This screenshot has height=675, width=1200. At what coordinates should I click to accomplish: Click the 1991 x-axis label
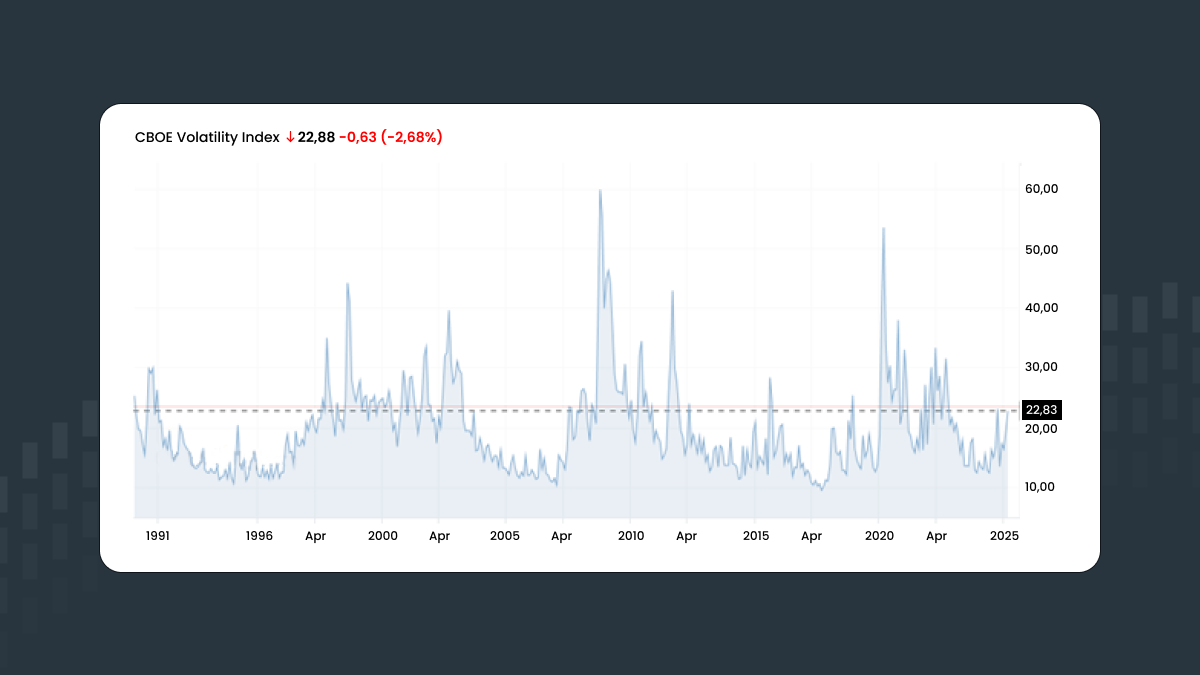point(157,536)
